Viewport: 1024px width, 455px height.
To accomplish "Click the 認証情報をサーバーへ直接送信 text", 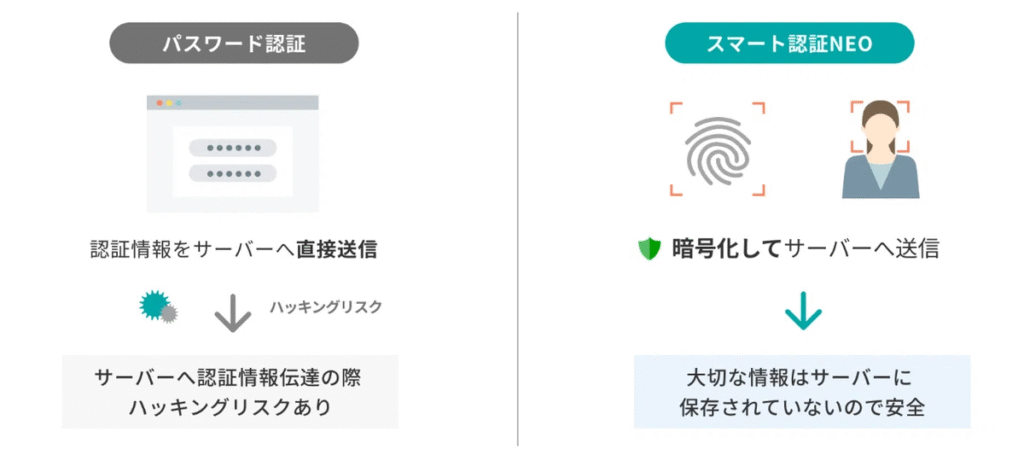I will 232,249.
